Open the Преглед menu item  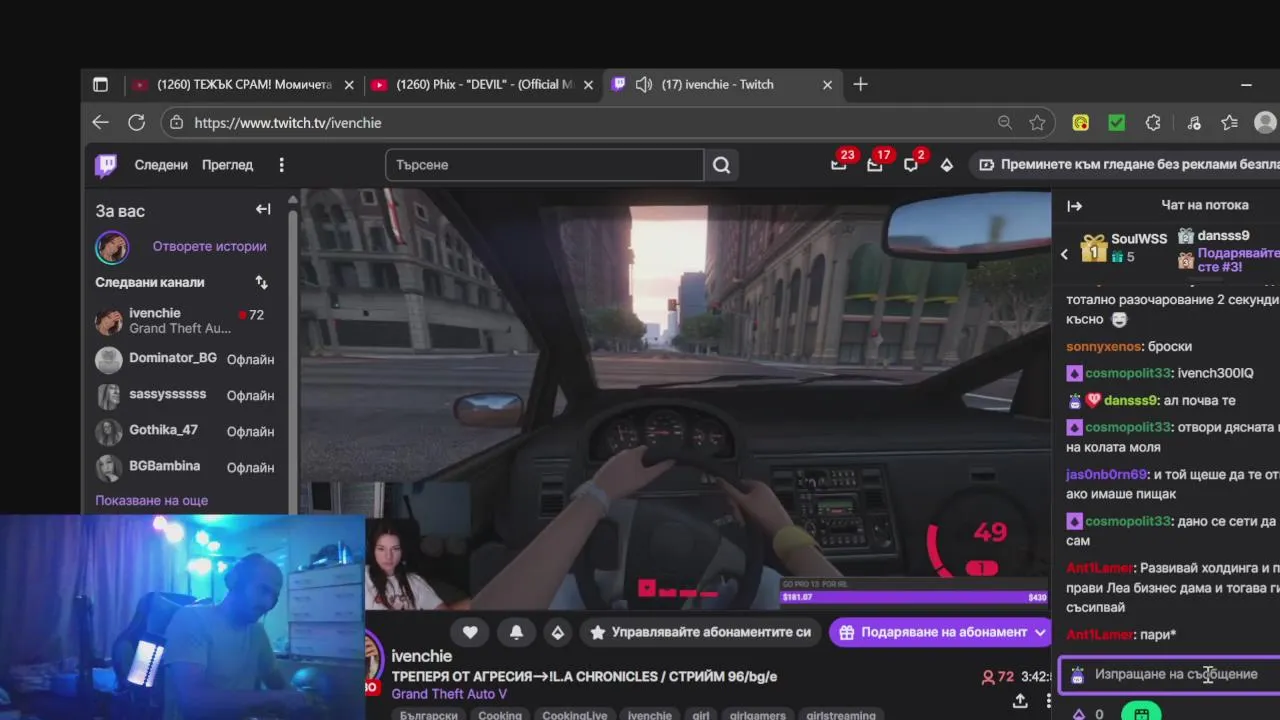(x=227, y=165)
